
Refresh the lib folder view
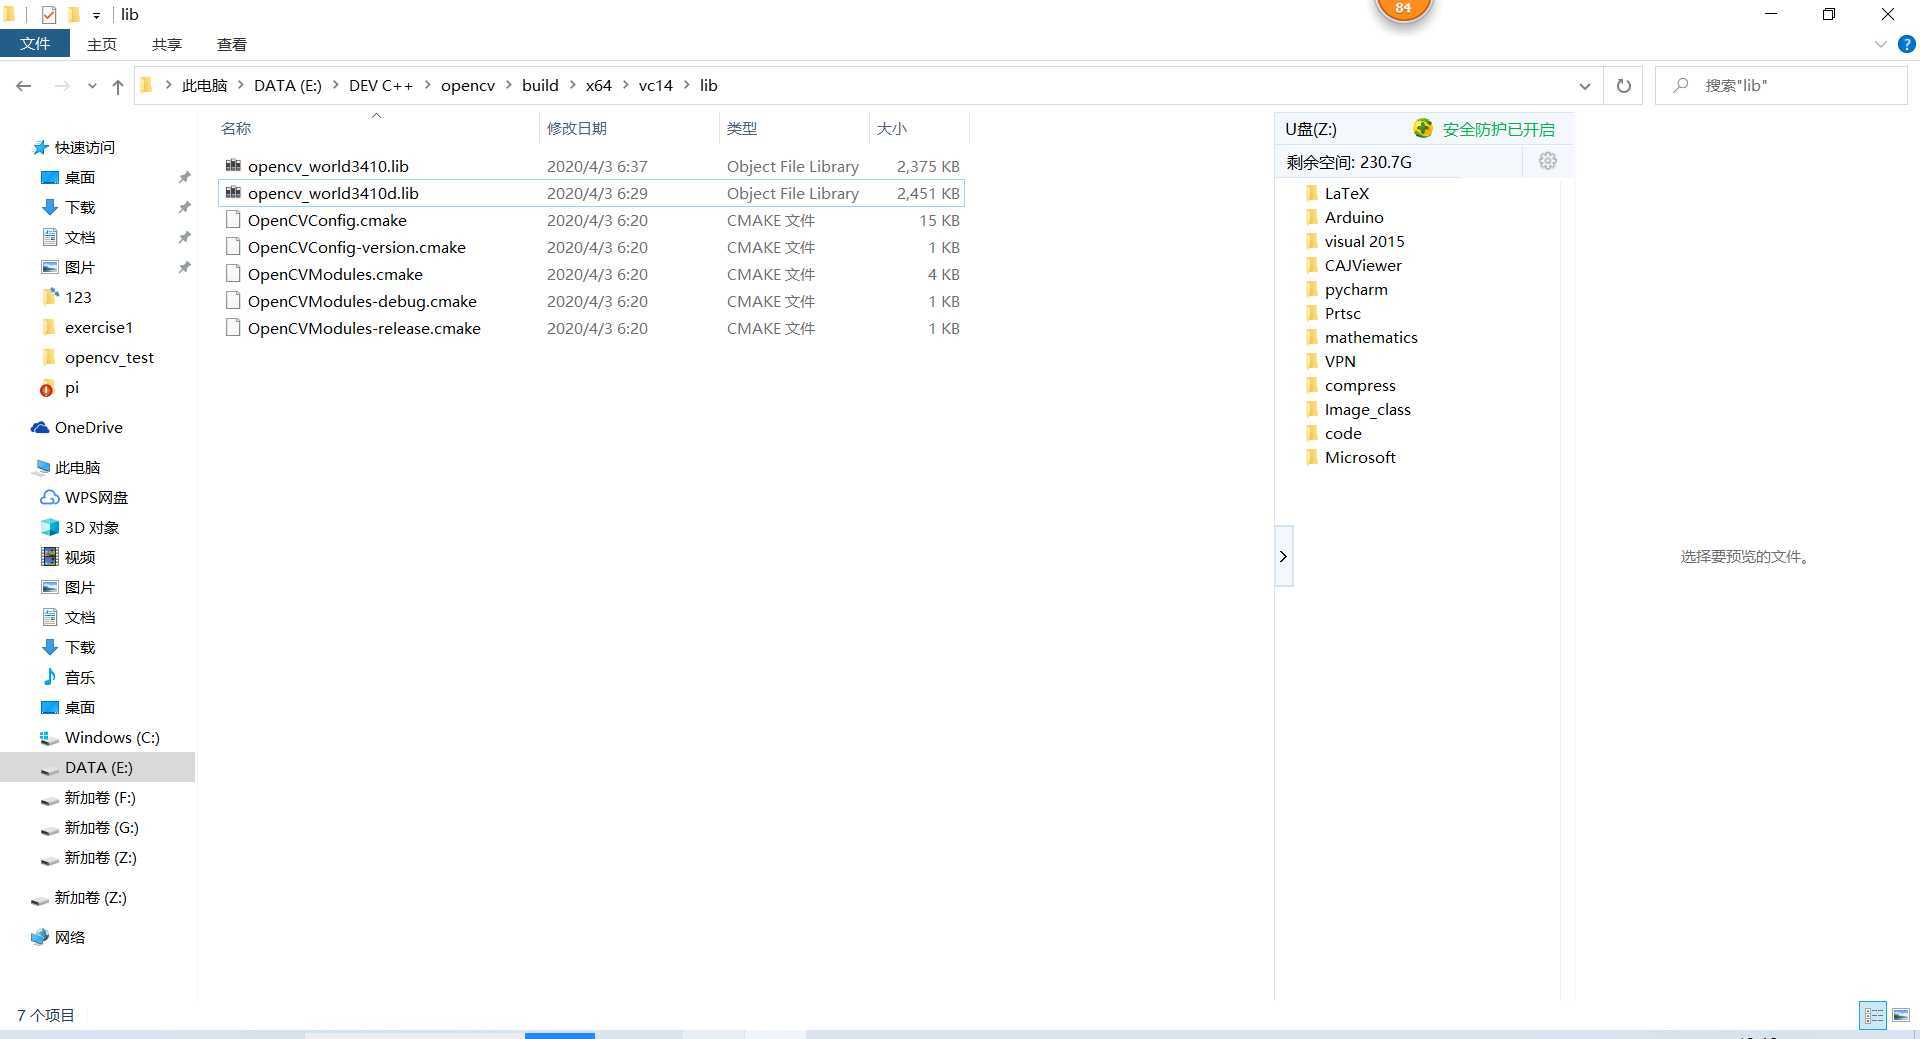pos(1623,86)
